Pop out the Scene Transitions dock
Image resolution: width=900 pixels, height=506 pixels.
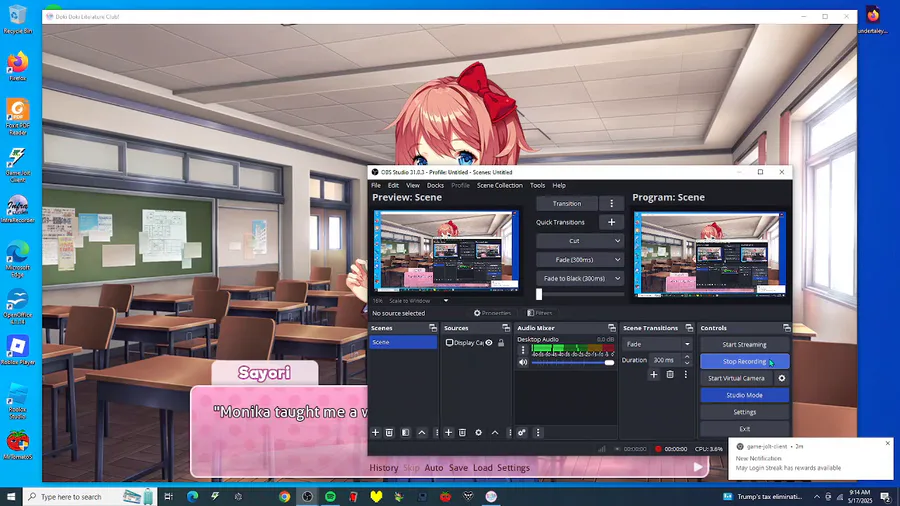pyautogui.click(x=689, y=328)
